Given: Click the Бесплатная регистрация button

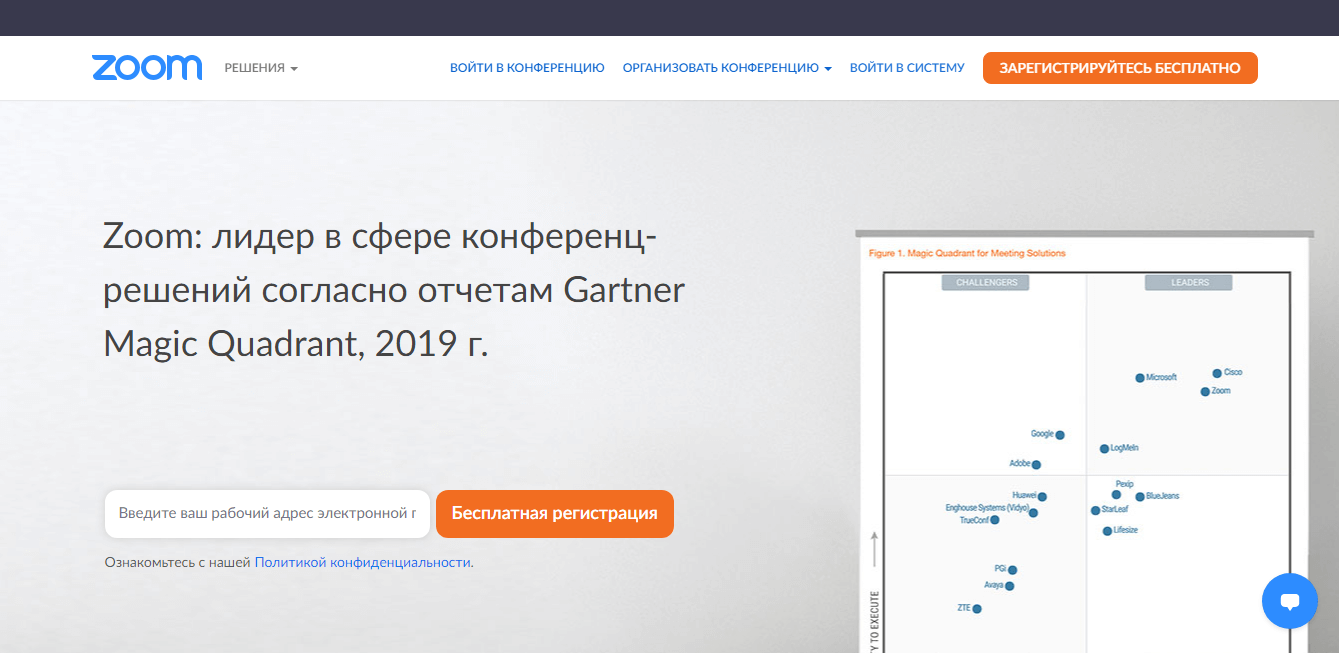Looking at the screenshot, I should [554, 514].
